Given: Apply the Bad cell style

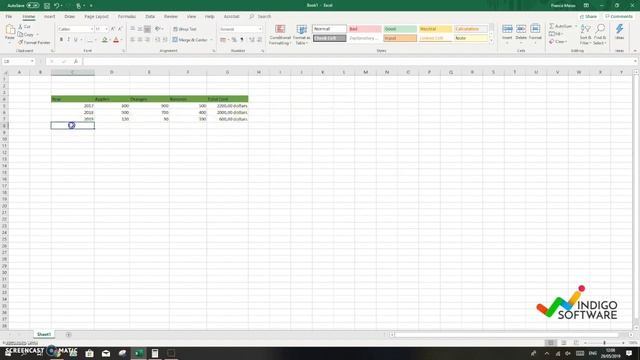Looking at the screenshot, I should click(x=365, y=29).
